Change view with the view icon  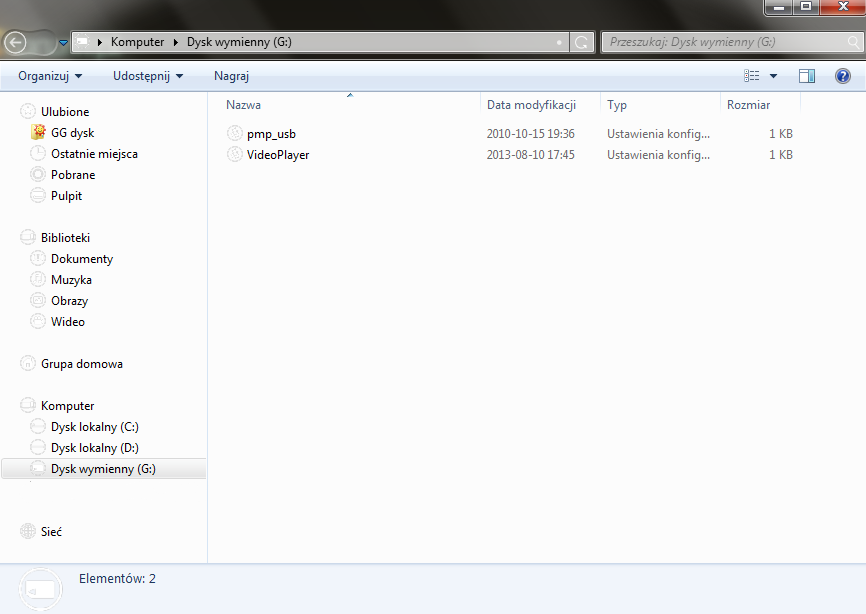[x=752, y=76]
